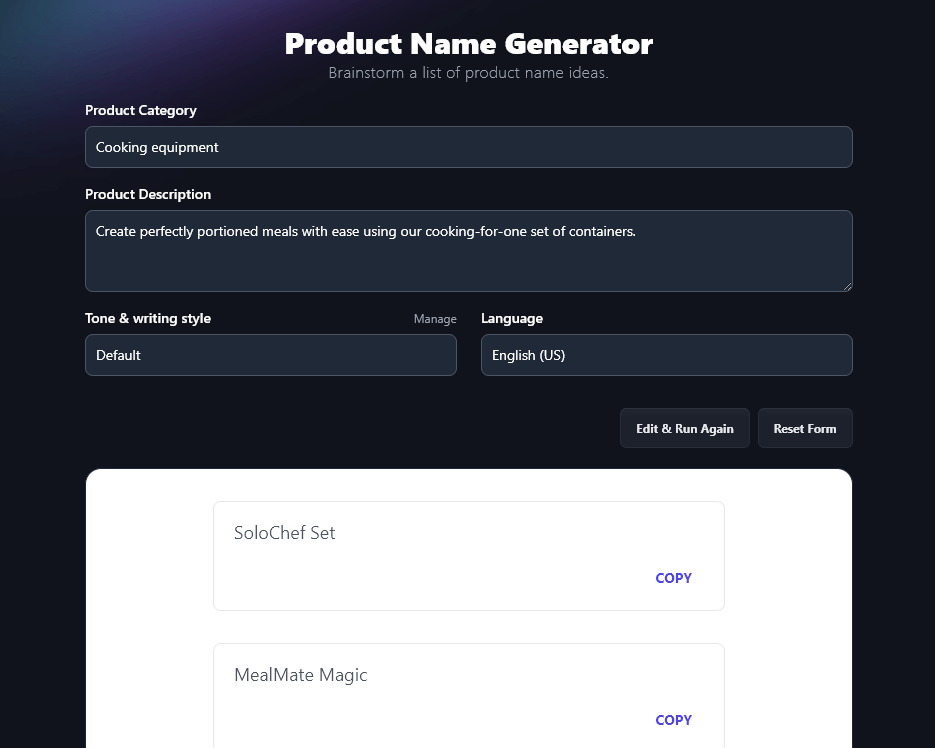Click the Brainstorm subtitle text
935x748 pixels.
coord(468,72)
